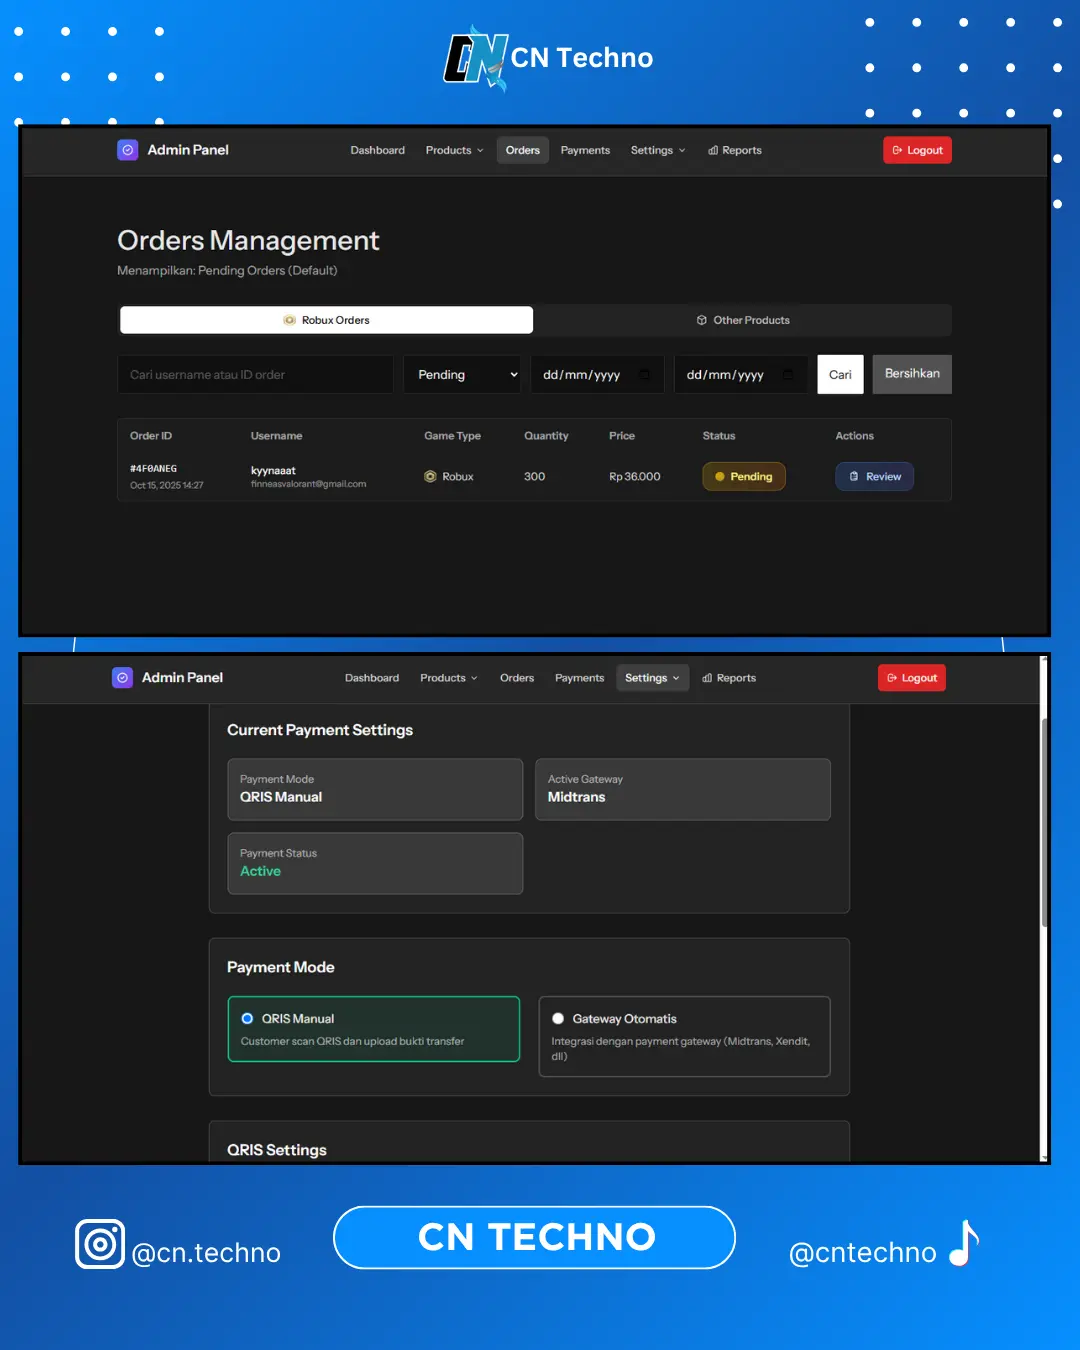This screenshot has height=1350, width=1080.
Task: Review the pending order #4F0ANEG
Action: point(874,477)
